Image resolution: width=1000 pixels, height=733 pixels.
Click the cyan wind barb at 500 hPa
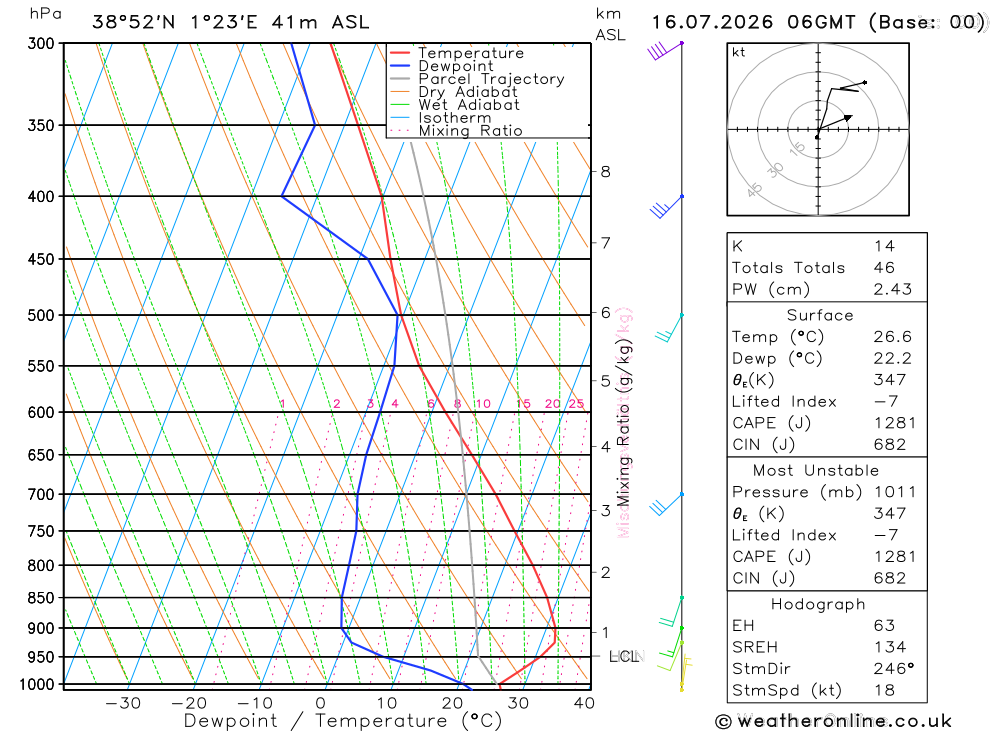tap(670, 328)
